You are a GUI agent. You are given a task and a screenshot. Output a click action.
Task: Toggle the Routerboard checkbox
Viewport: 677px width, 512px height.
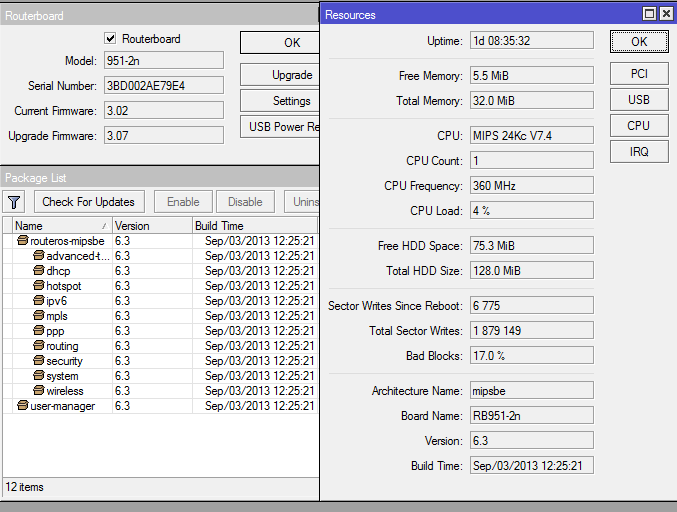[x=110, y=38]
